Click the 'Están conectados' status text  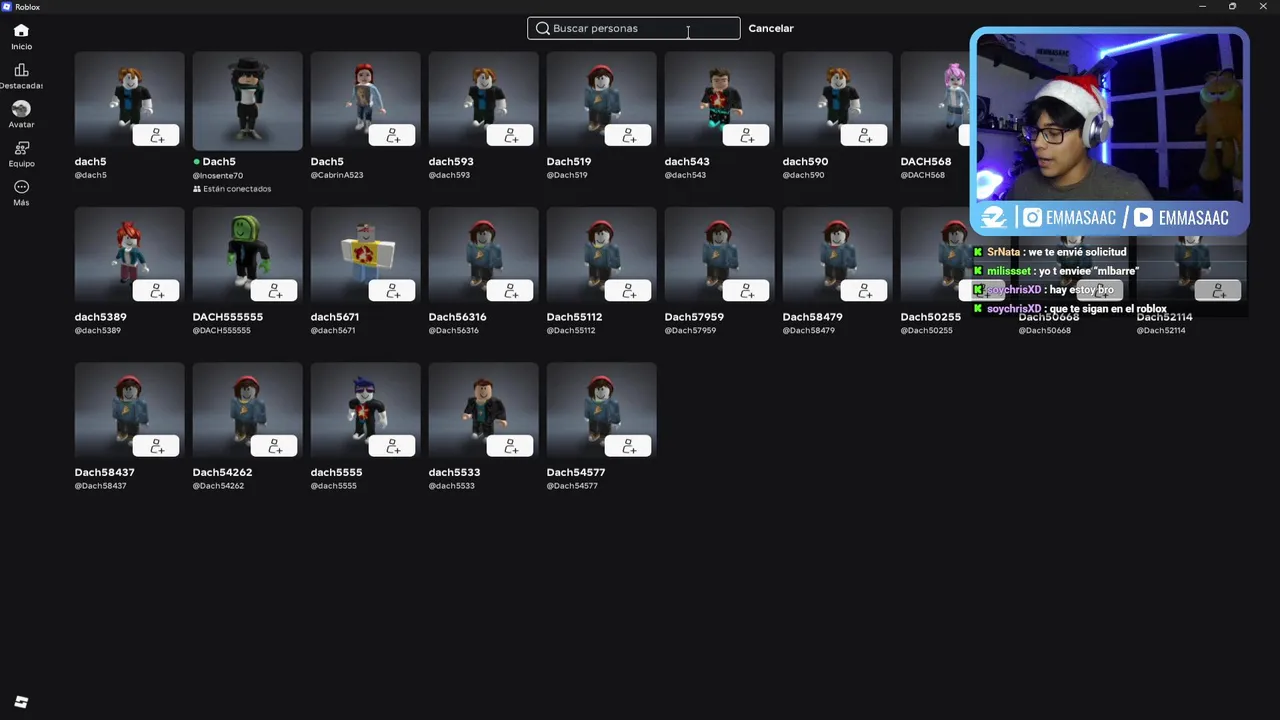(x=237, y=189)
